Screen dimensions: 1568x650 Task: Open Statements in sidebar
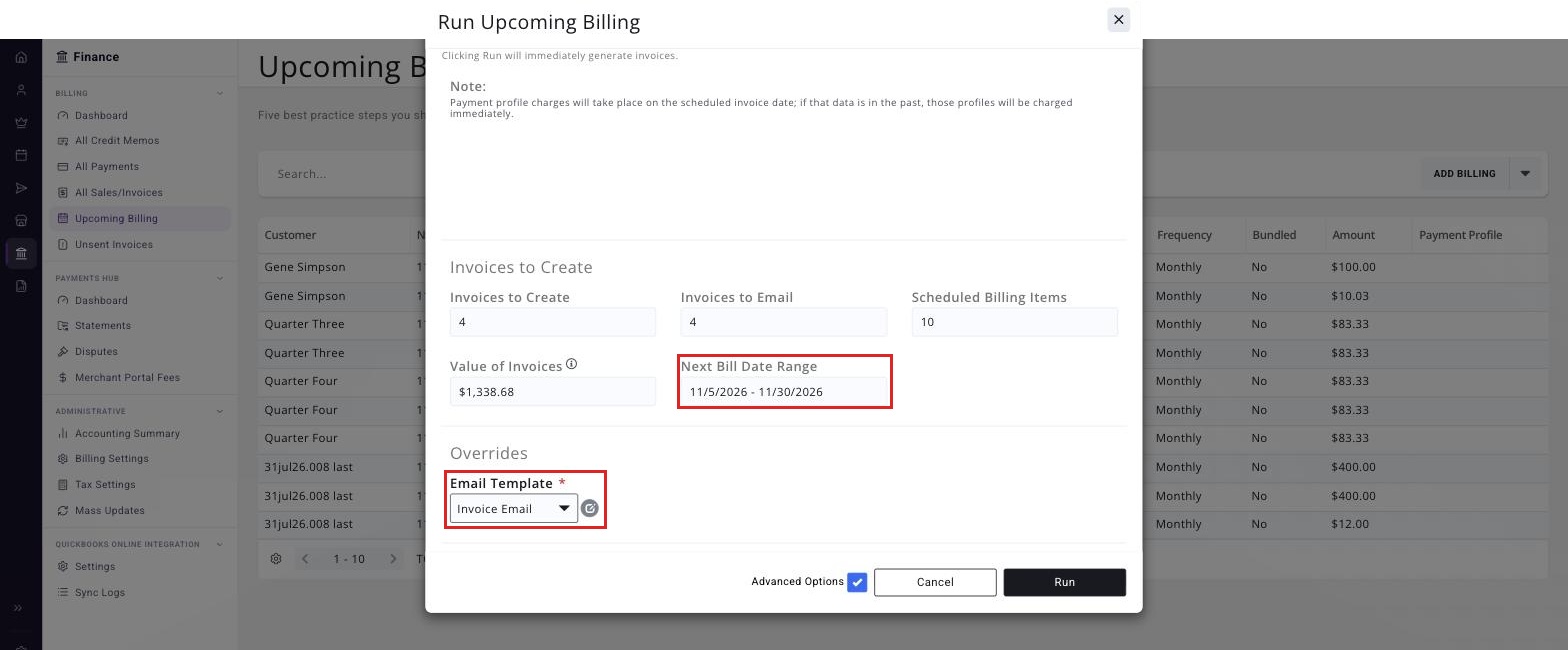pos(103,326)
